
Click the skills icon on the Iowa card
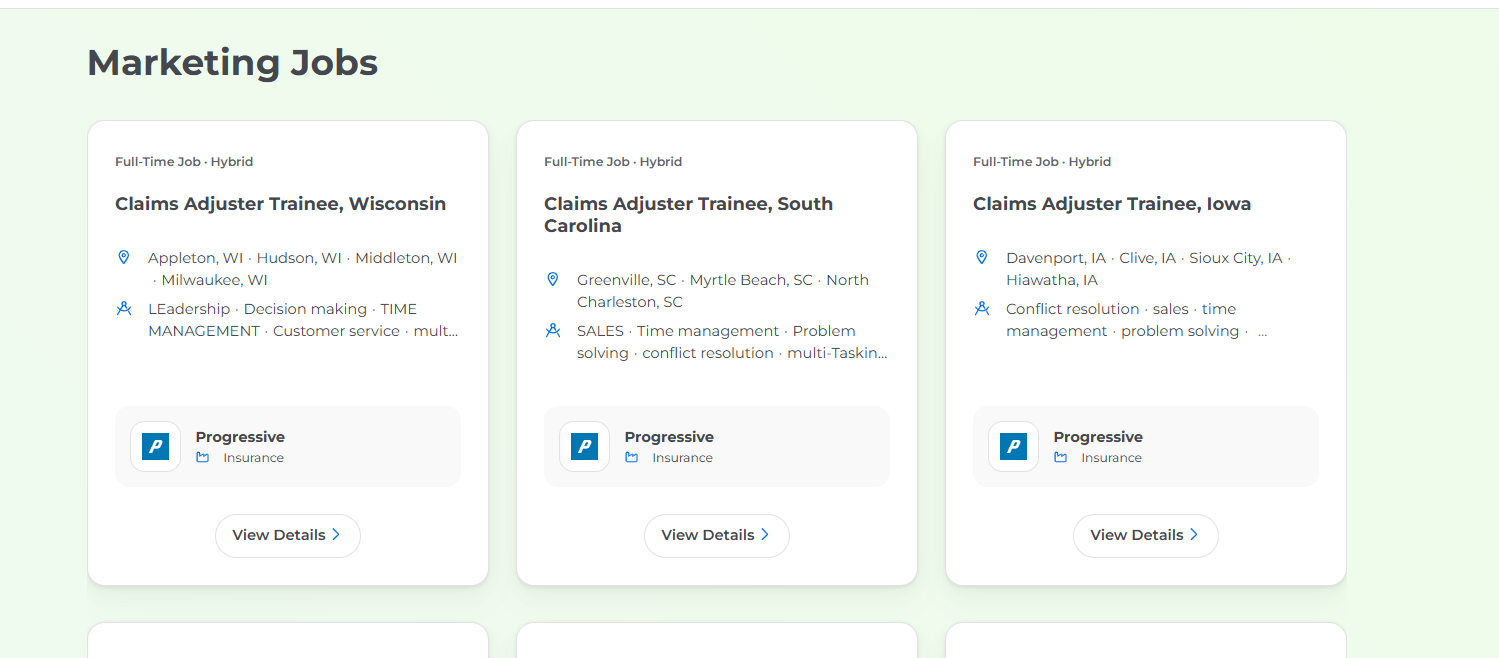[x=982, y=309]
